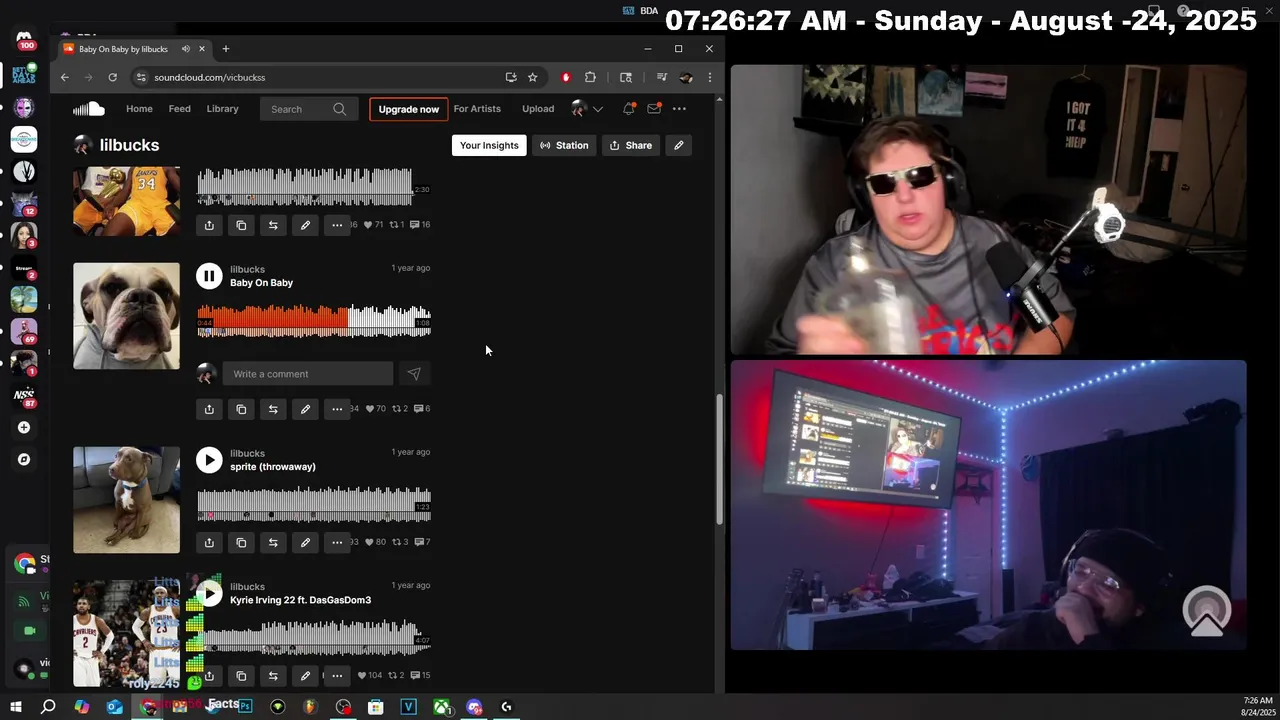
Task: Bookmark this page with the star
Action: coord(533,77)
